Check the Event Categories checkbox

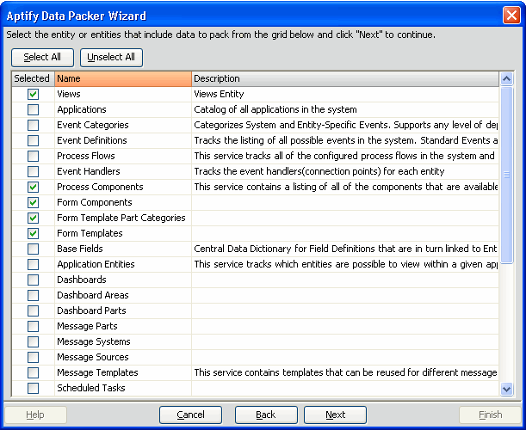point(33,125)
